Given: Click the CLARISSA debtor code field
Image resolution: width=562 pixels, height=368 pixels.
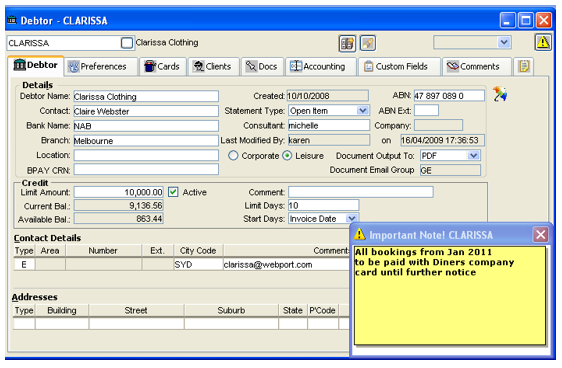Looking at the screenshot, I should point(64,43).
